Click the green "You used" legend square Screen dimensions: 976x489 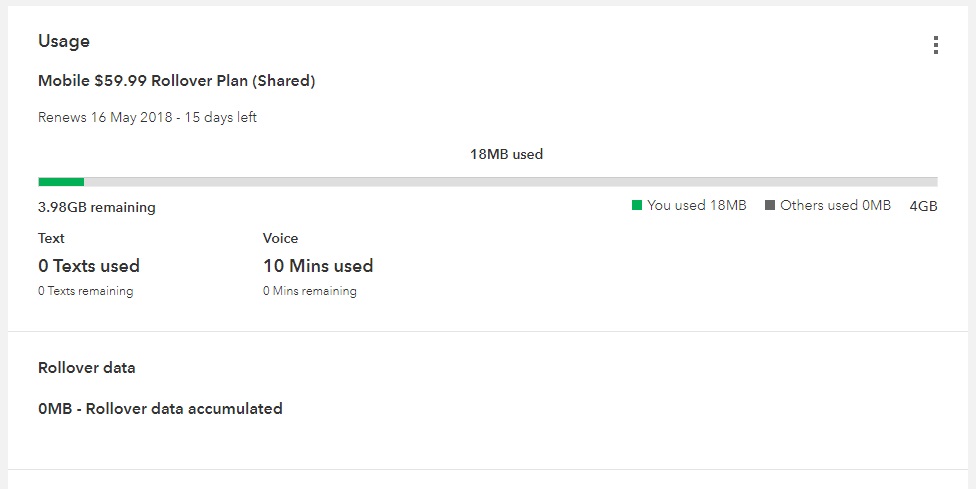[637, 206]
